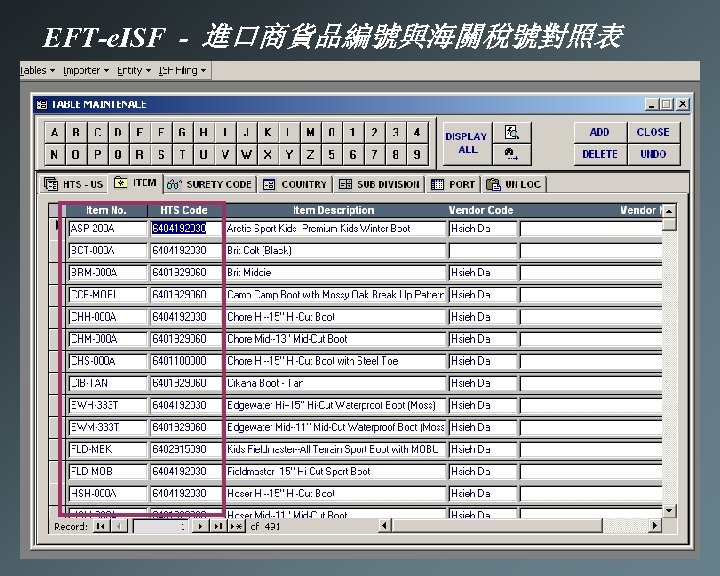Click vendor code in HSH-000A row

coord(483,493)
